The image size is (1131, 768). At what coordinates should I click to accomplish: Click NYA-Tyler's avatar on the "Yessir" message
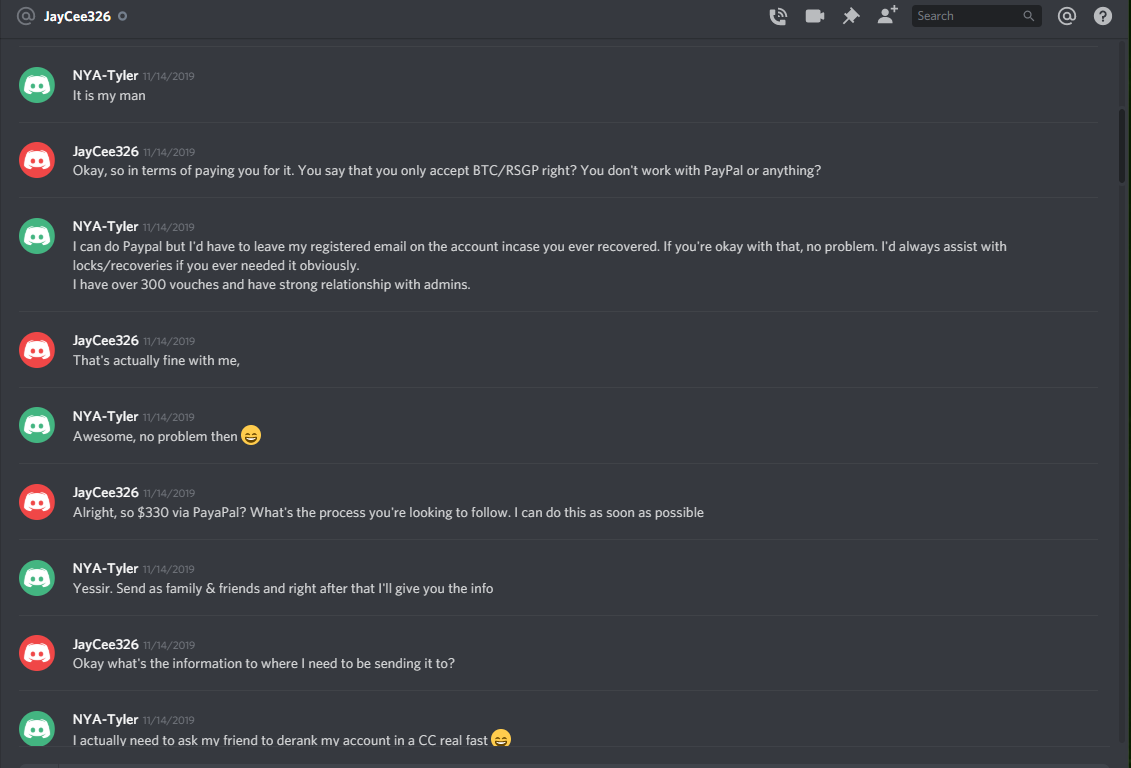point(37,578)
